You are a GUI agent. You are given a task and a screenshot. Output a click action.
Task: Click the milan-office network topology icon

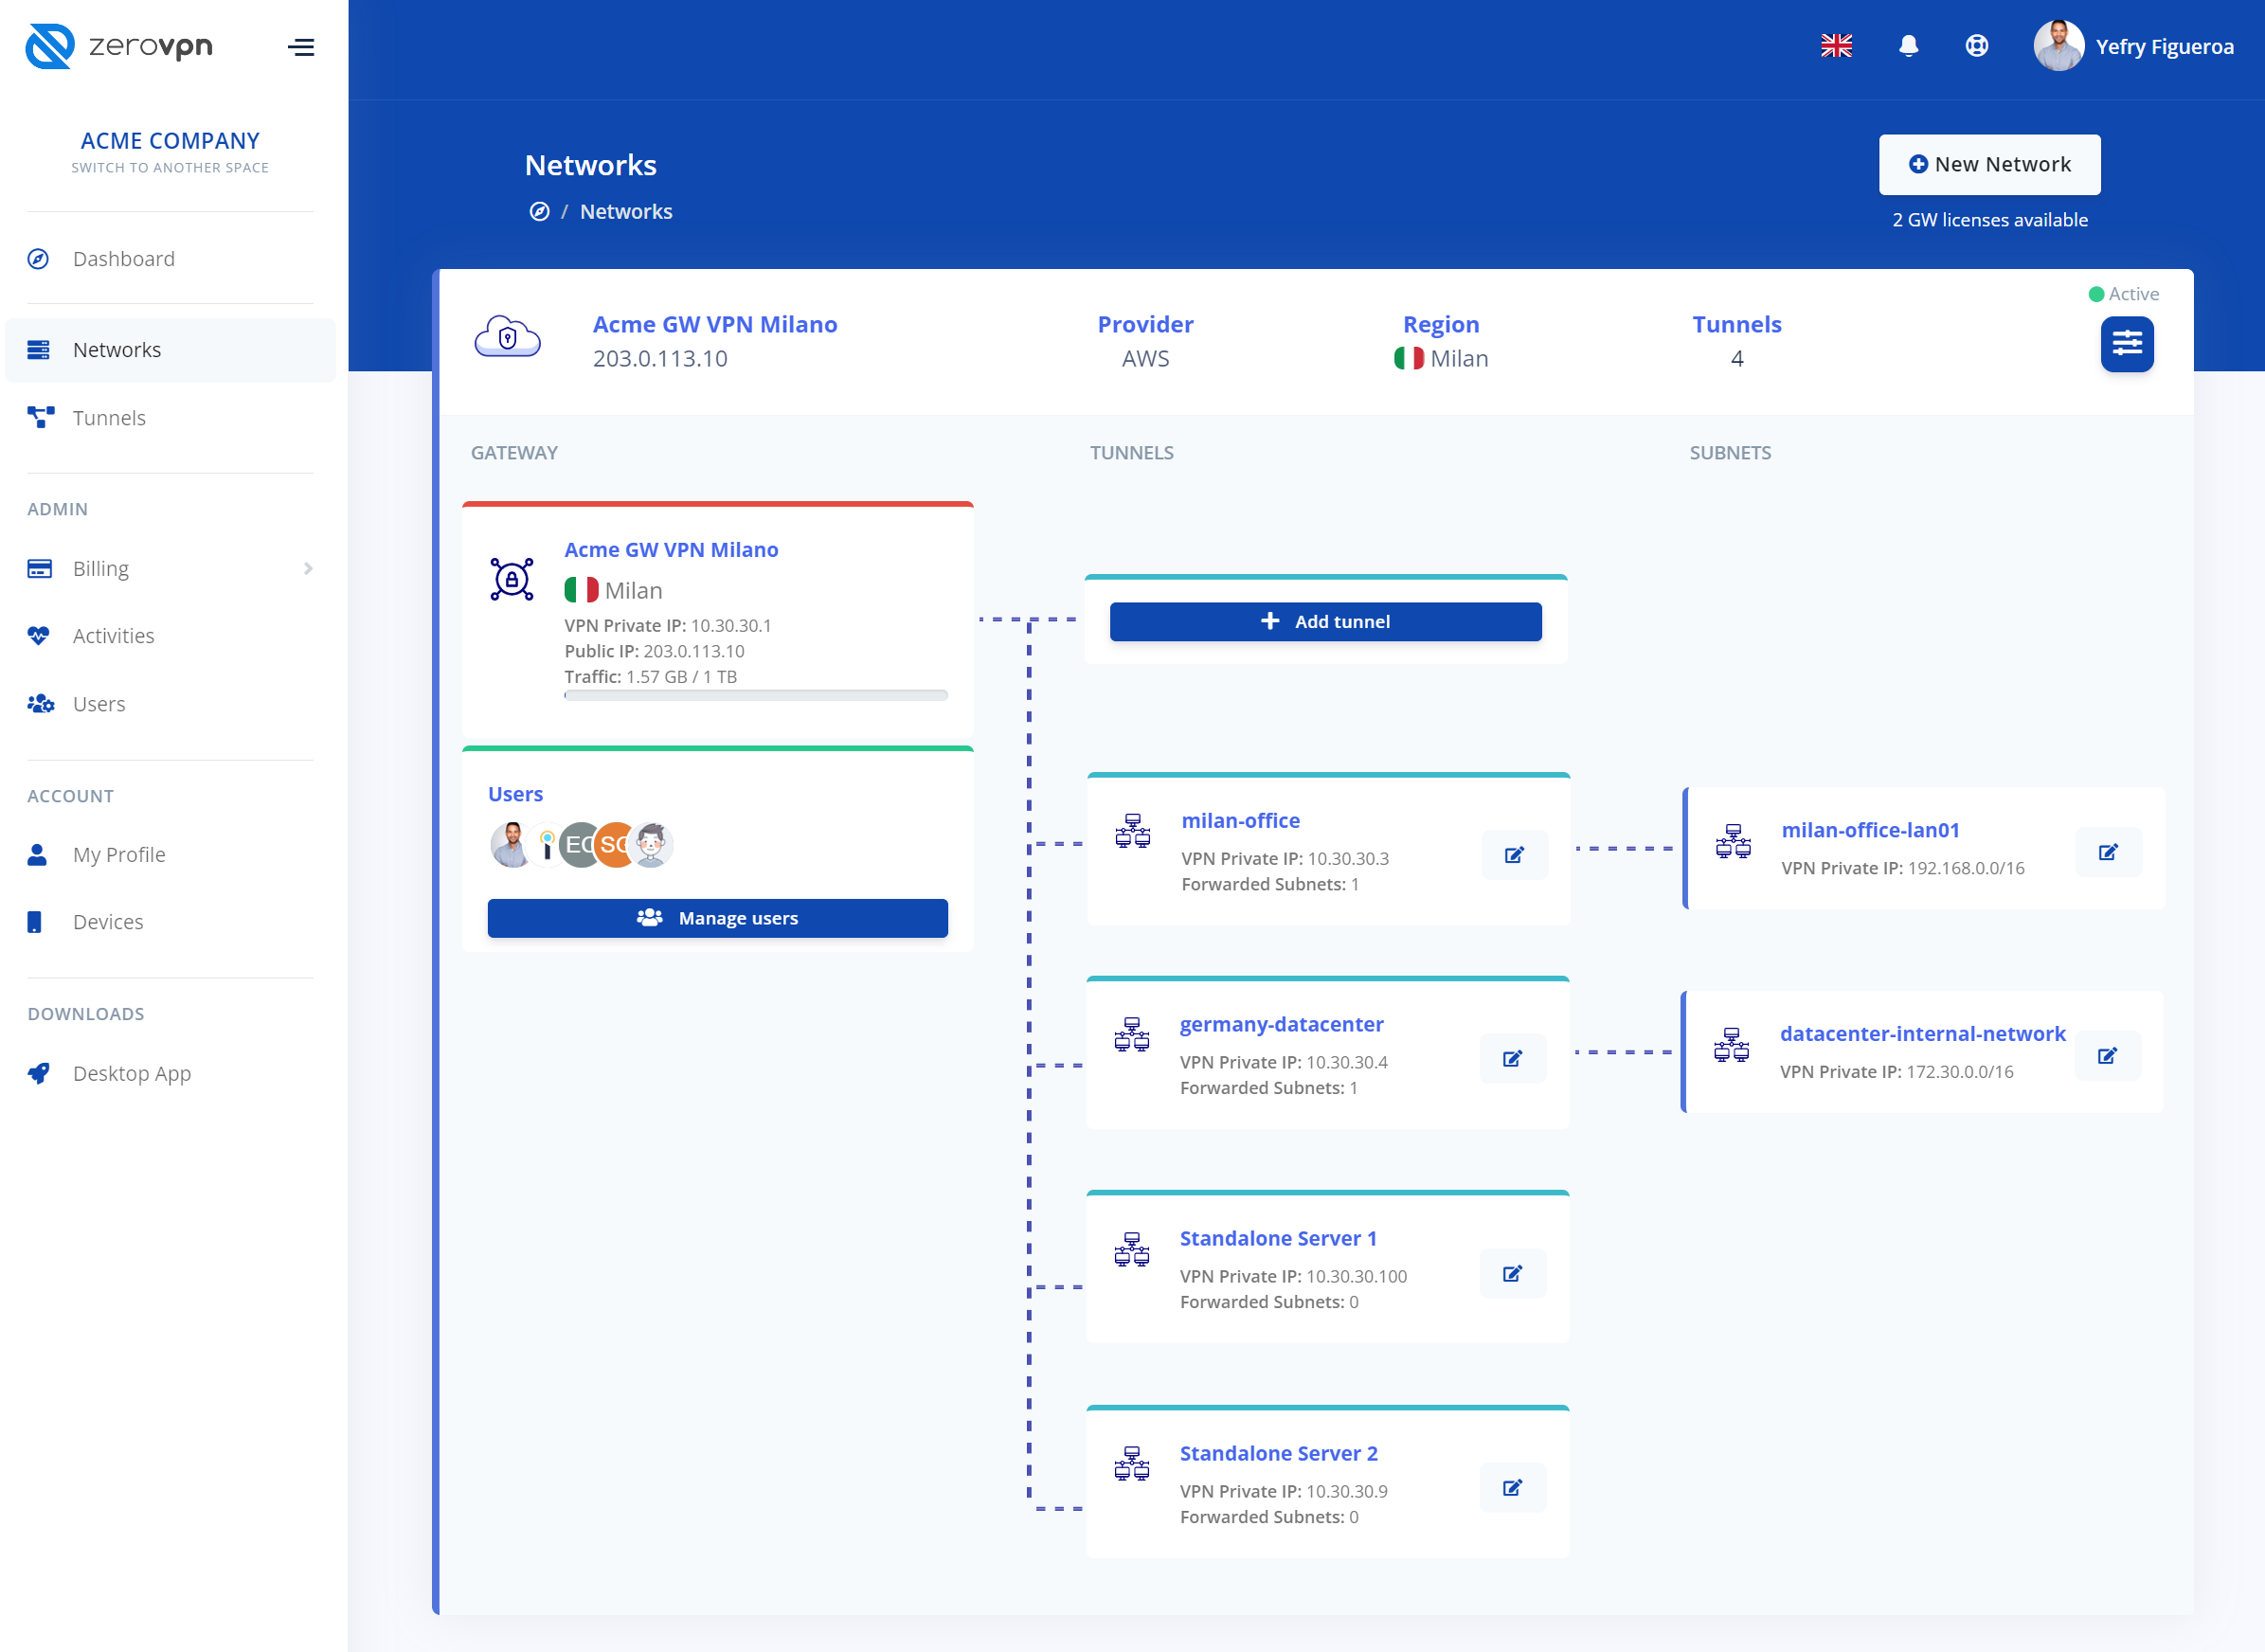pos(1132,831)
